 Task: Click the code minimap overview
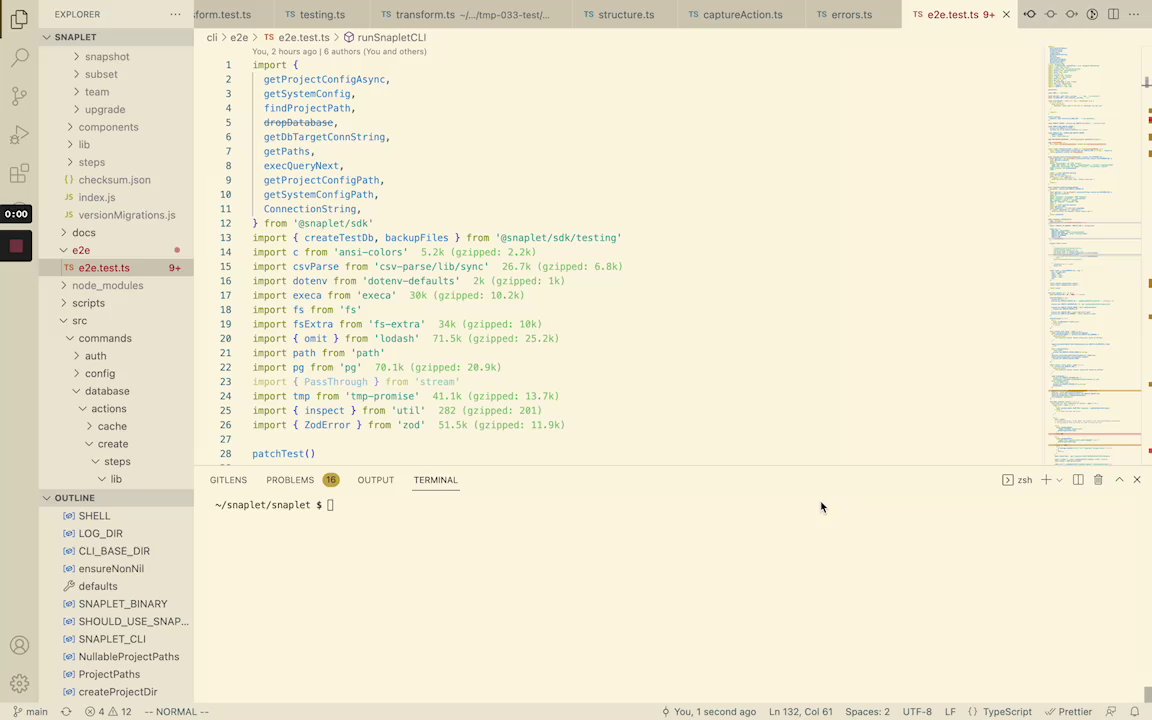click(1094, 253)
